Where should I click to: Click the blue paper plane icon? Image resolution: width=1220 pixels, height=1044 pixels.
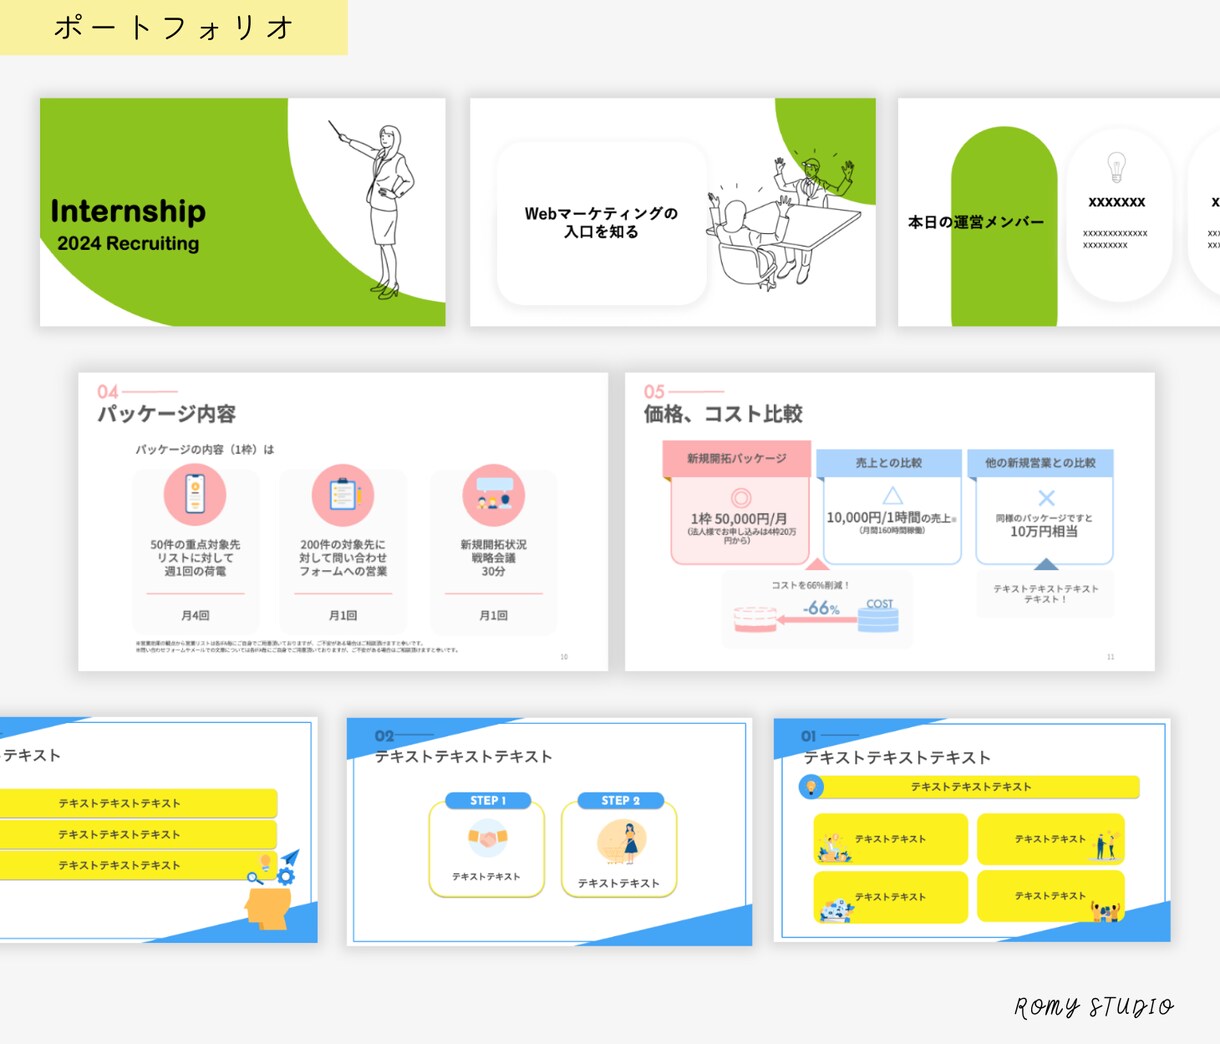pyautogui.click(x=290, y=858)
